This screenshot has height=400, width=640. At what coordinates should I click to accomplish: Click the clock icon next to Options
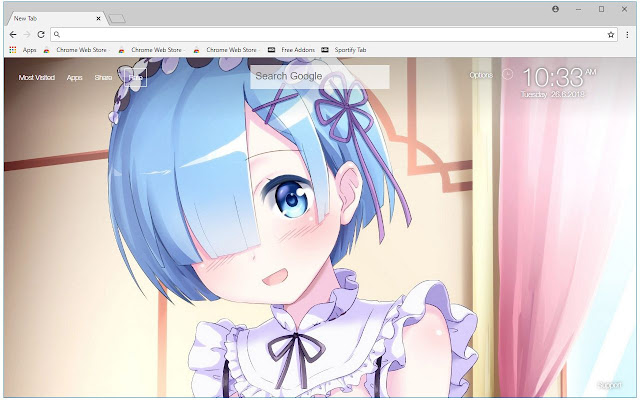click(x=507, y=74)
